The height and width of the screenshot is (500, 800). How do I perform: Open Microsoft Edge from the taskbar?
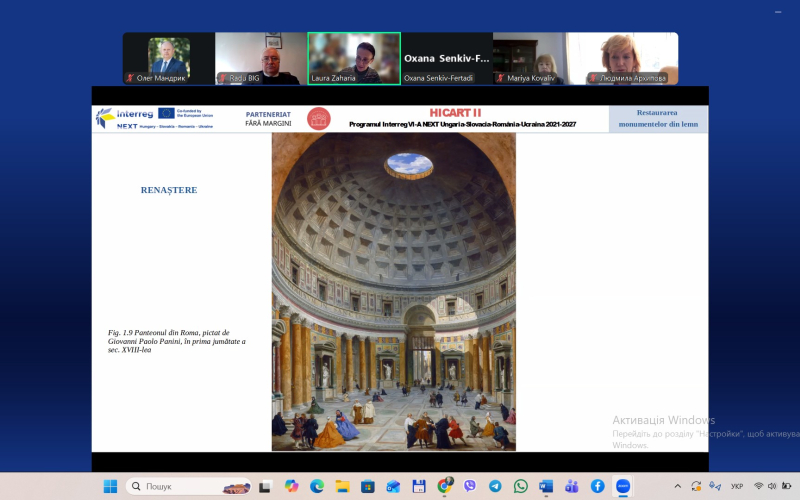pyautogui.click(x=317, y=486)
